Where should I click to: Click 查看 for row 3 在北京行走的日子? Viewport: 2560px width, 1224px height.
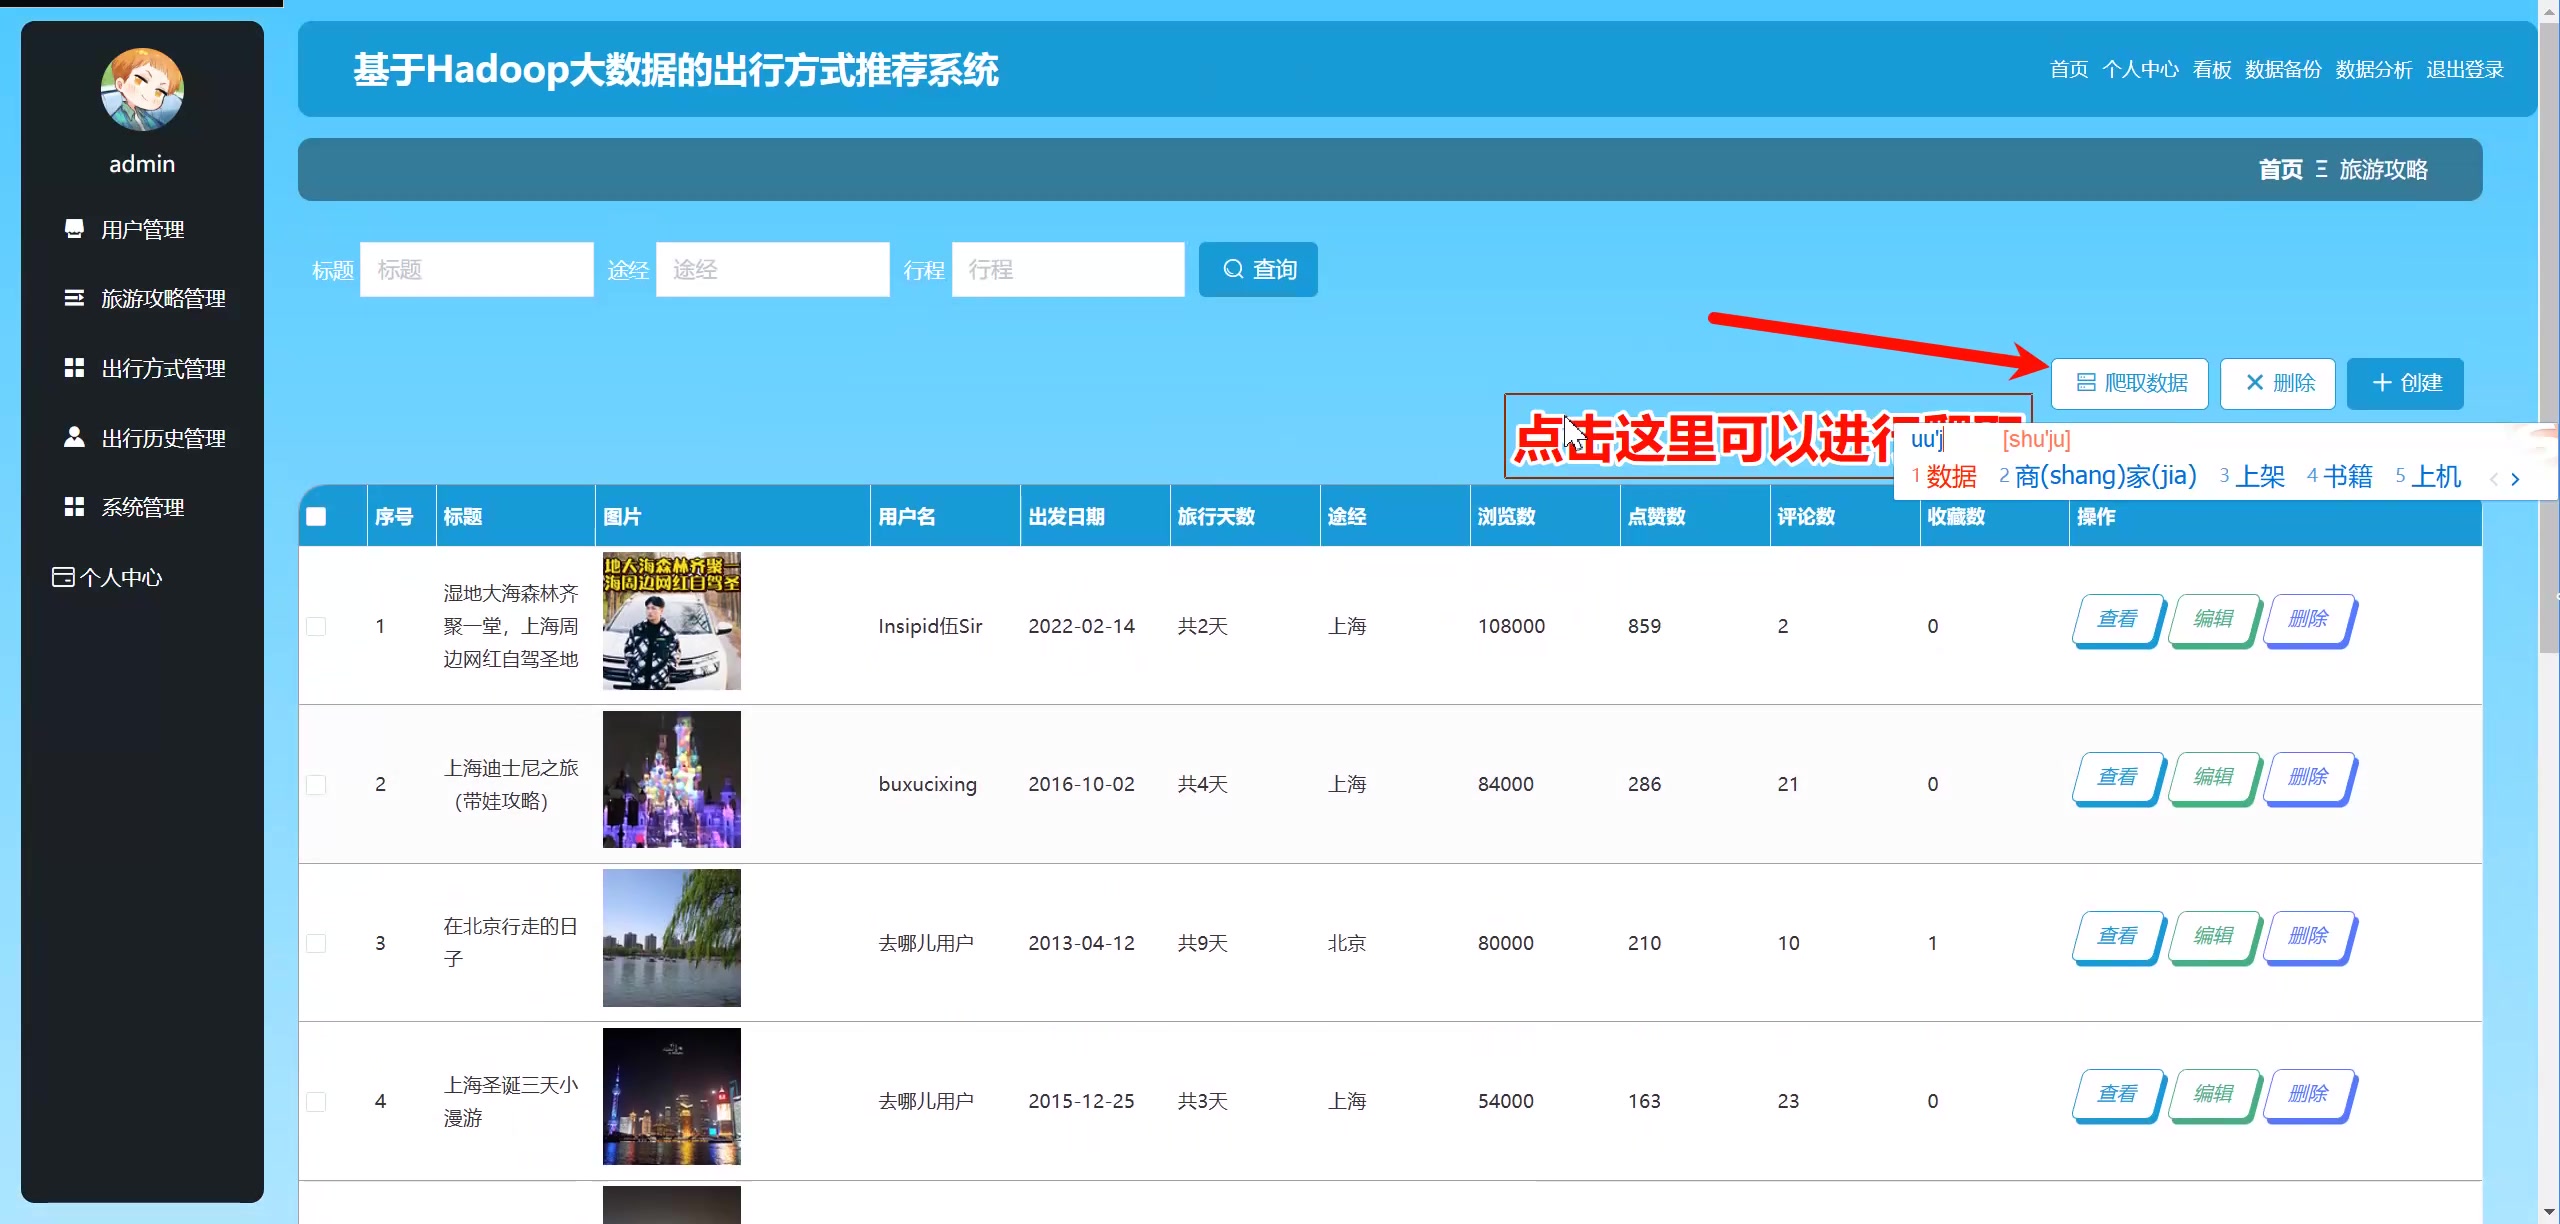pyautogui.click(x=2117, y=937)
